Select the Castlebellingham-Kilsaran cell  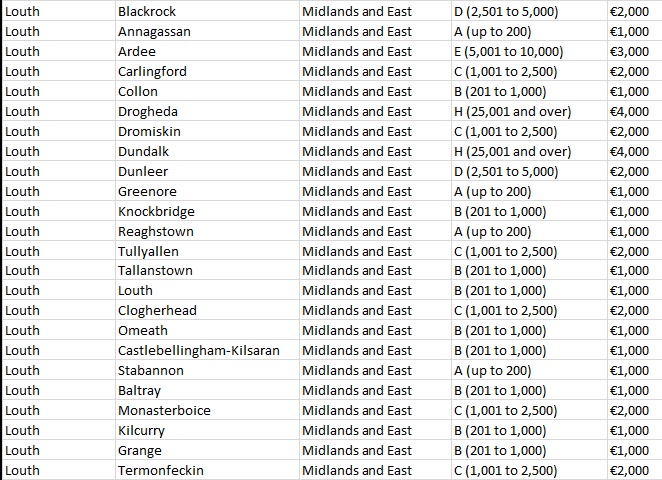pyautogui.click(x=207, y=350)
